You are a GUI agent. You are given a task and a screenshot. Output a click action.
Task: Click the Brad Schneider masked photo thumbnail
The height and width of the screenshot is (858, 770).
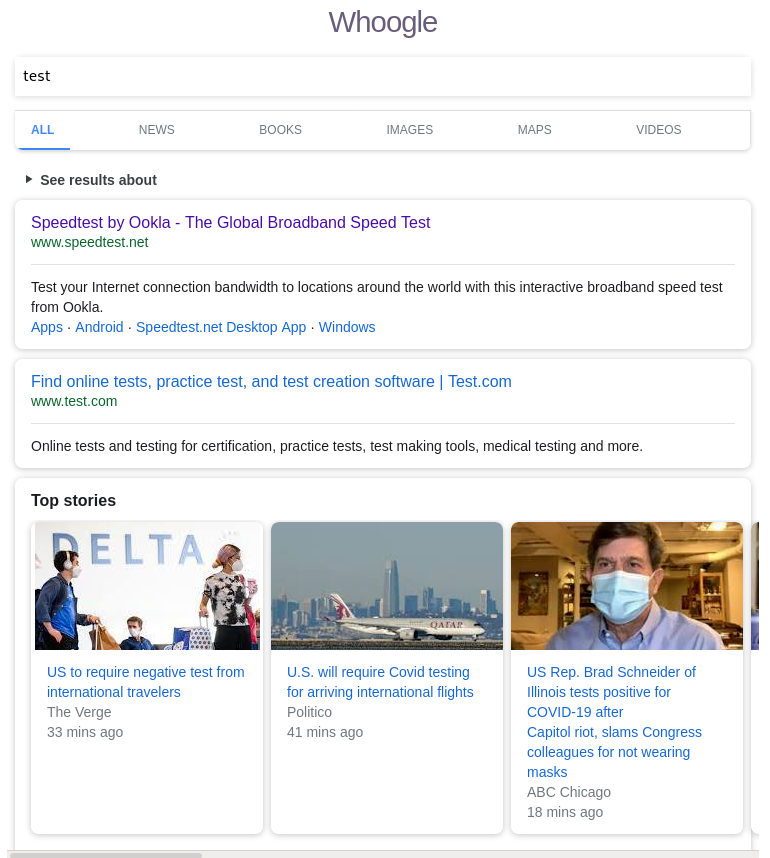point(627,586)
